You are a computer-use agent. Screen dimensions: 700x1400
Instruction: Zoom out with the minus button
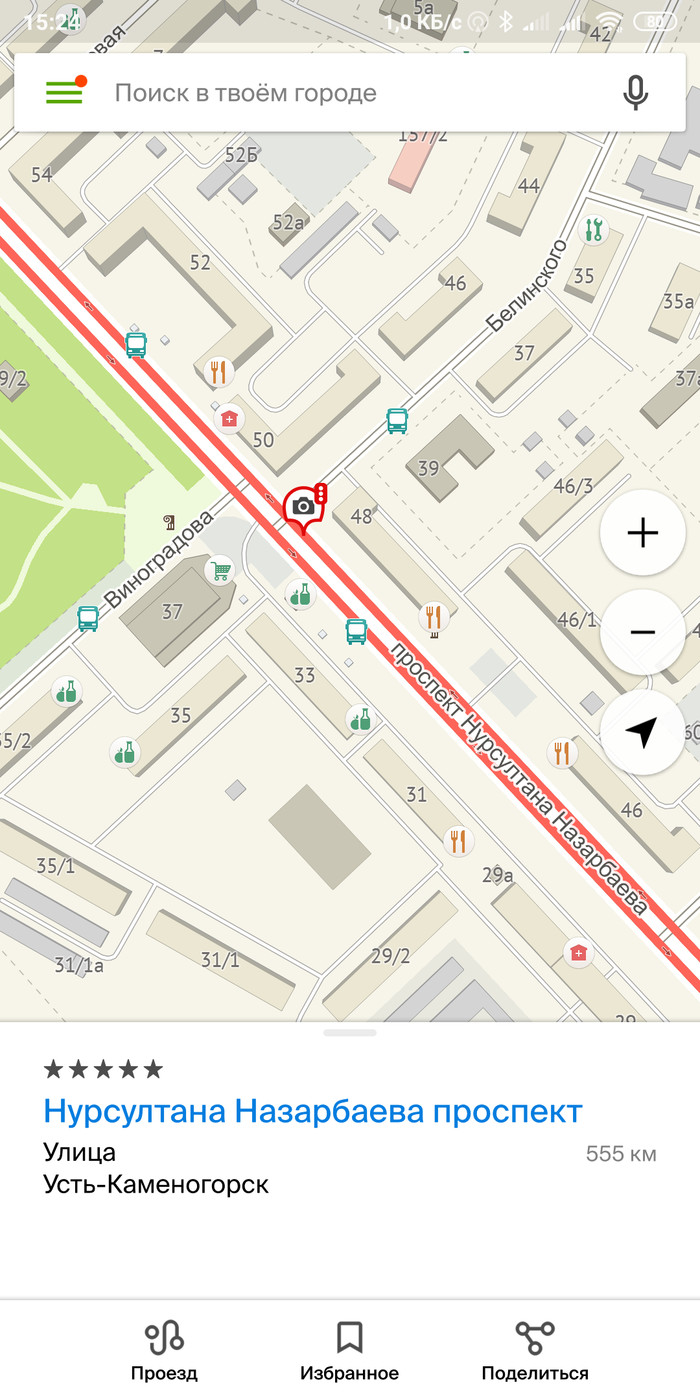[x=642, y=632]
